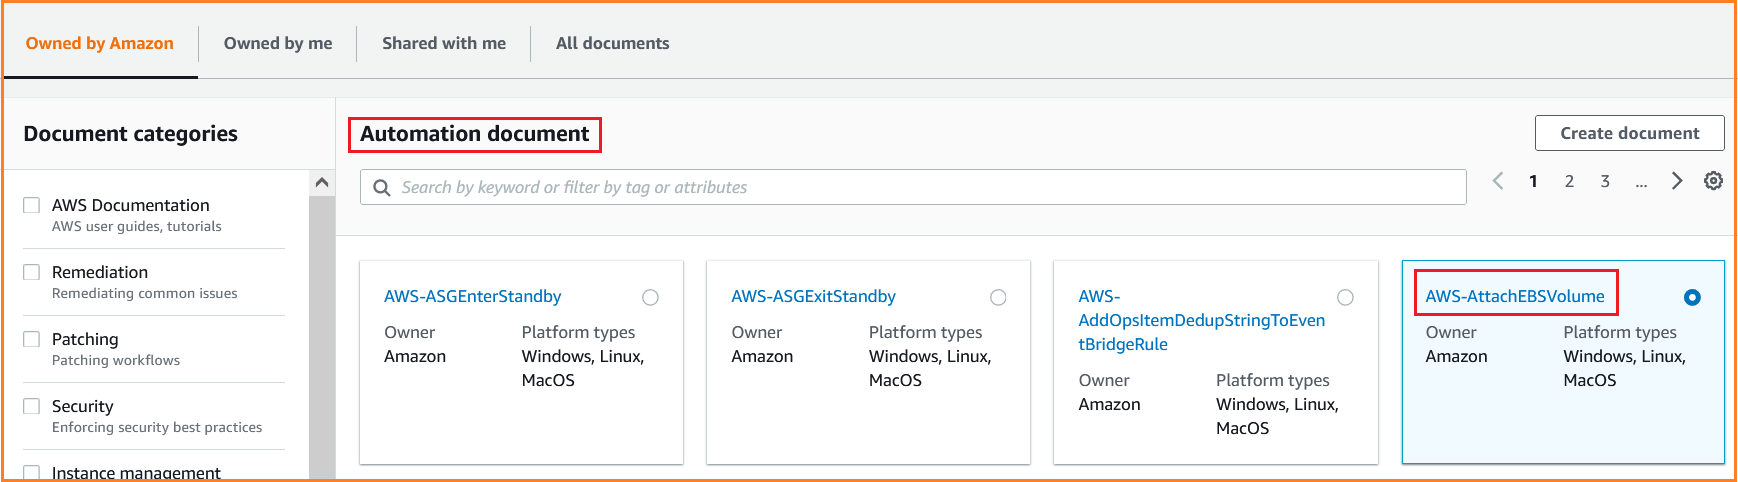Check the Patching category
Viewport: 1738px width, 482px height.
point(32,339)
